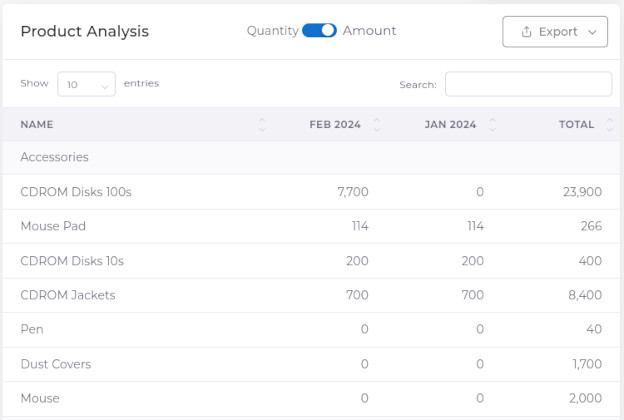Screen dimensions: 624x420
Task: Click the 1,700 total for Dust Covers
Action: point(587,364)
